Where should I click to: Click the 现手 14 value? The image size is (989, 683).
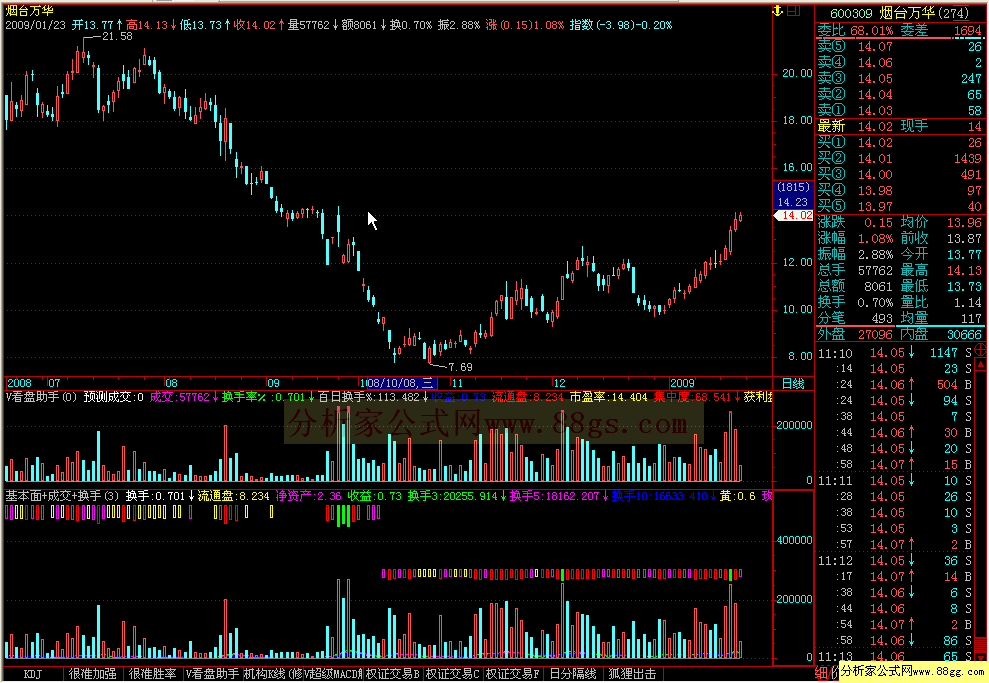click(974, 126)
